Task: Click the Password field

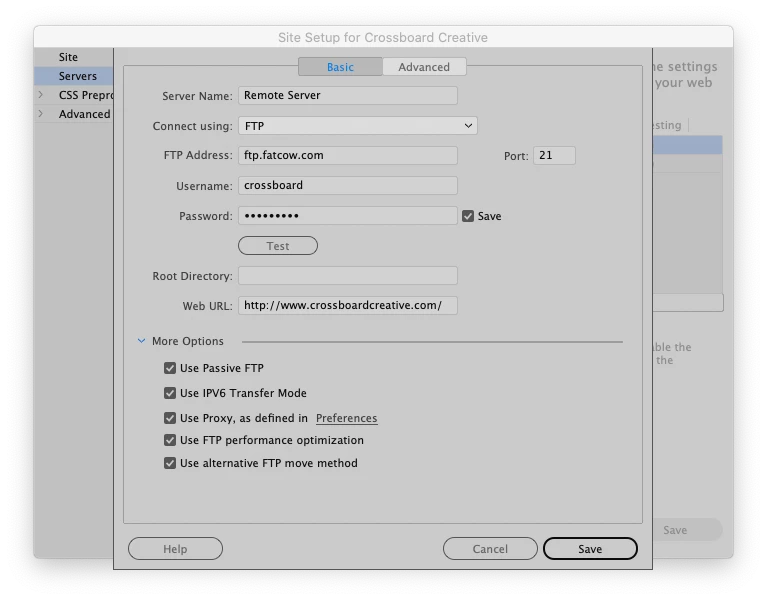Action: point(348,216)
